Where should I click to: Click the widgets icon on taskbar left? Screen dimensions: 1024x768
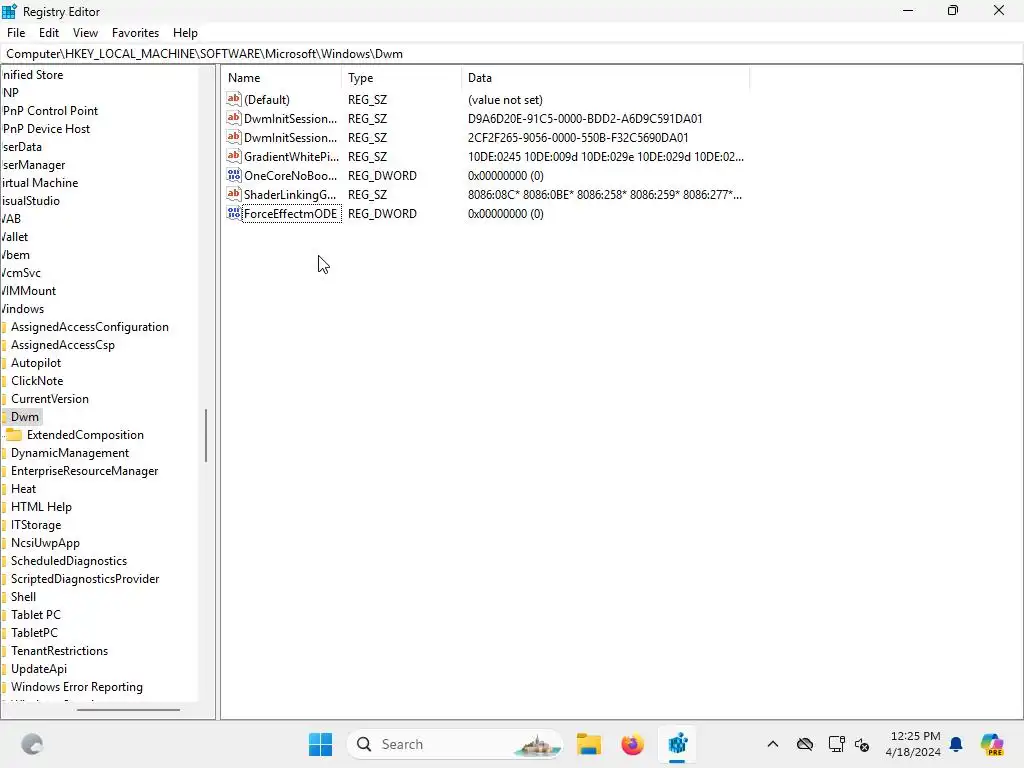tap(32, 744)
